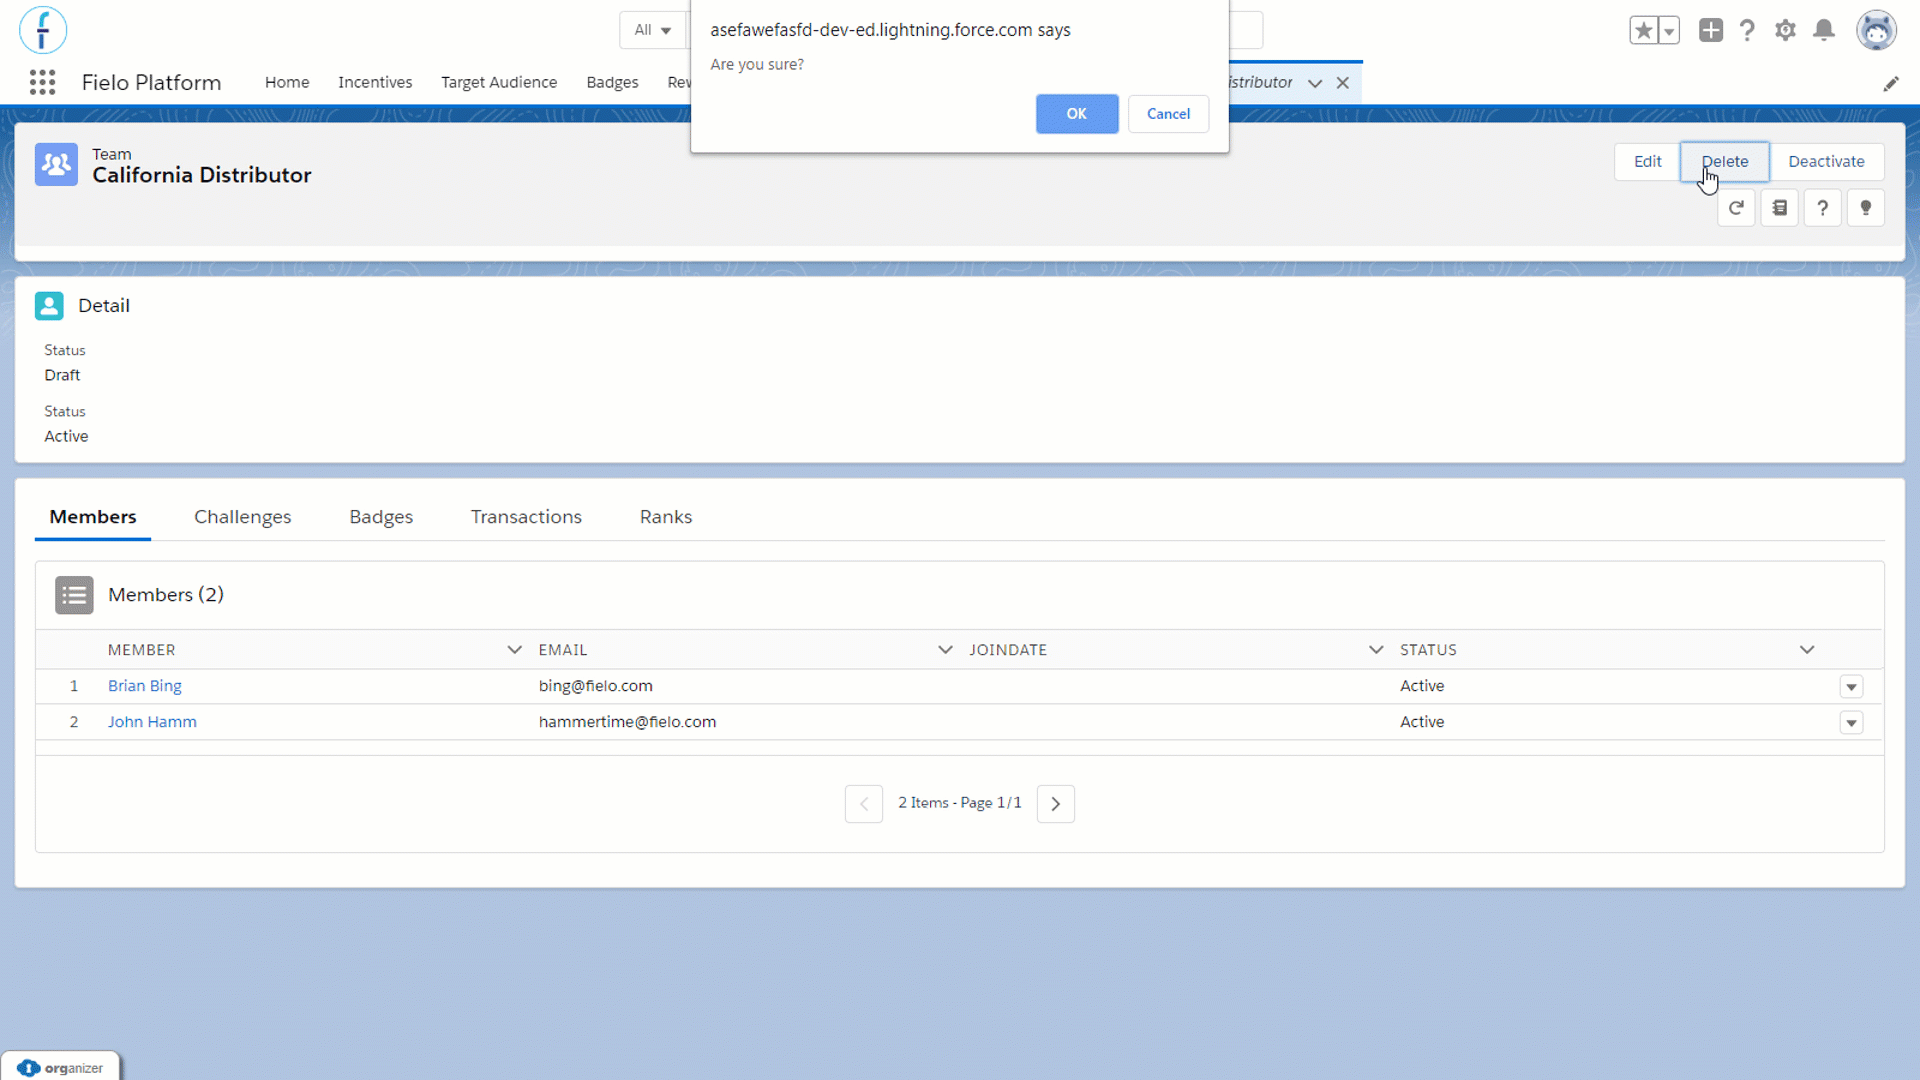
Task: Open the All search scope dropdown
Action: coord(652,30)
